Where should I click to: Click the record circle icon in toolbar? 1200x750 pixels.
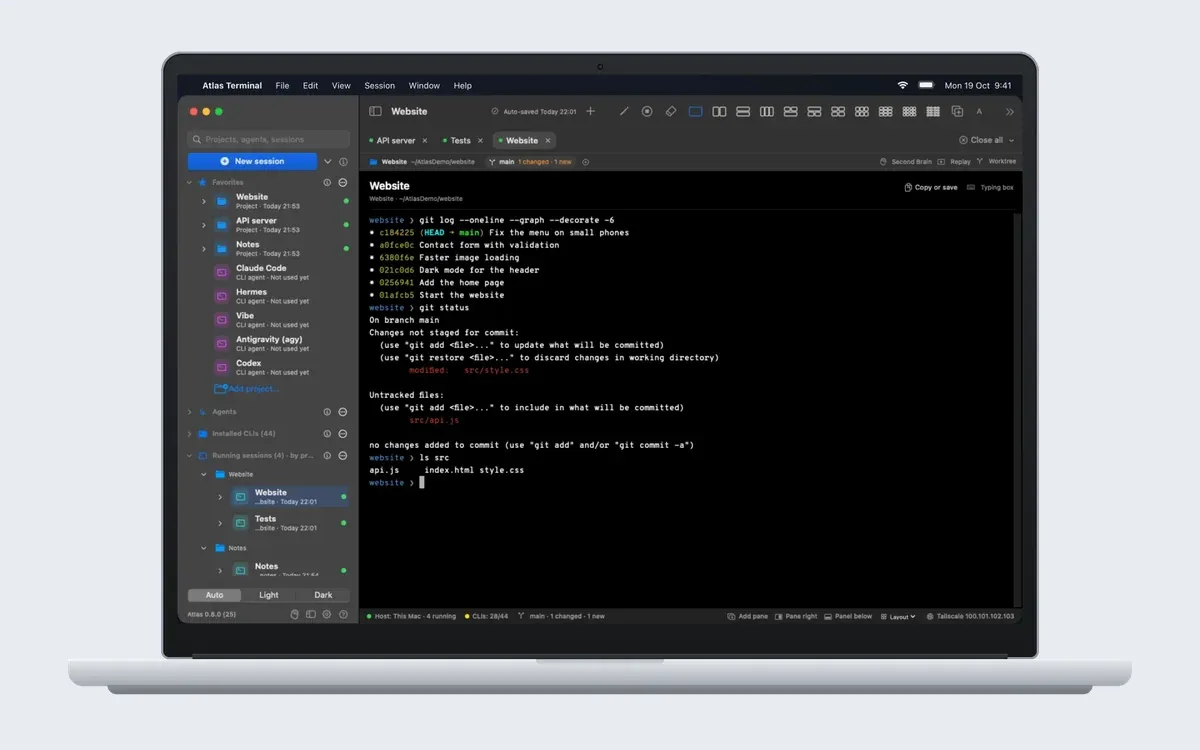coord(647,111)
